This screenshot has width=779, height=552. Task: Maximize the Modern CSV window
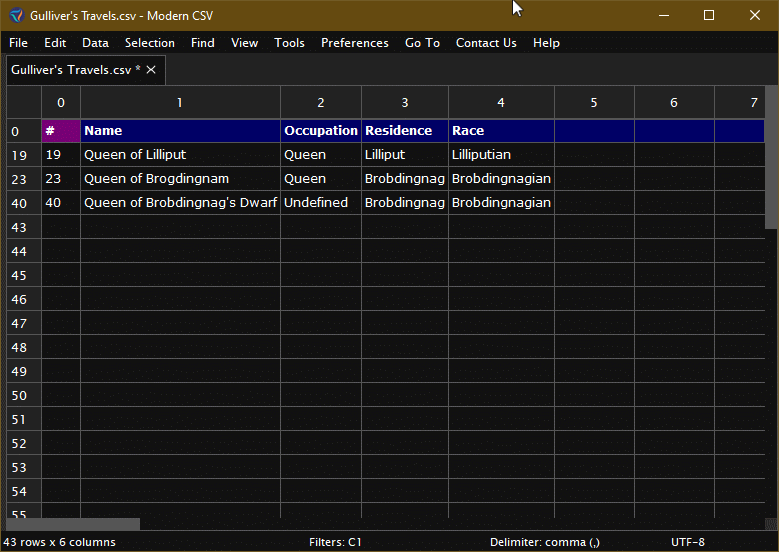[x=709, y=15]
